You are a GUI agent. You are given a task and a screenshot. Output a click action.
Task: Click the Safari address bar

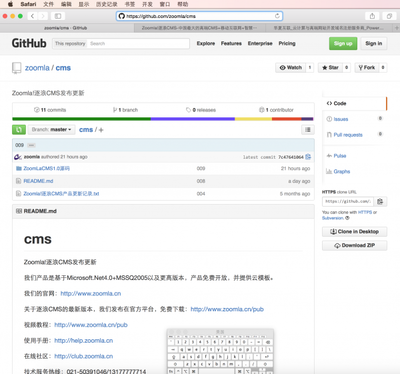coord(199,16)
